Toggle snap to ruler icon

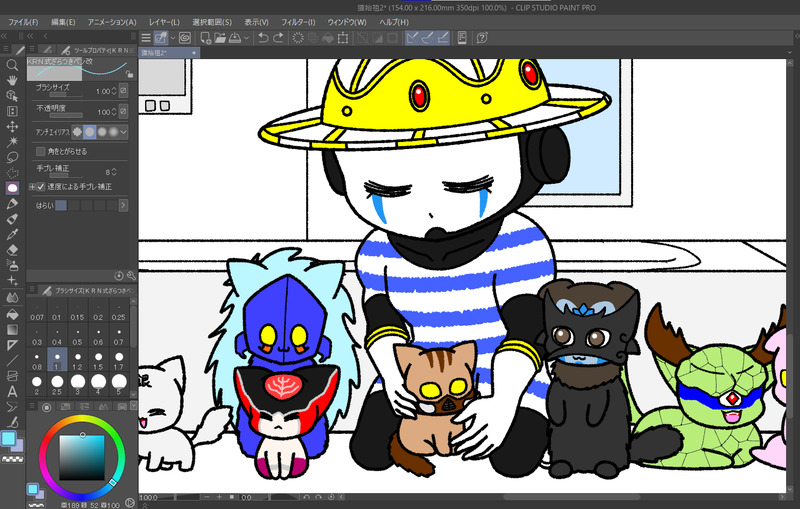412,38
